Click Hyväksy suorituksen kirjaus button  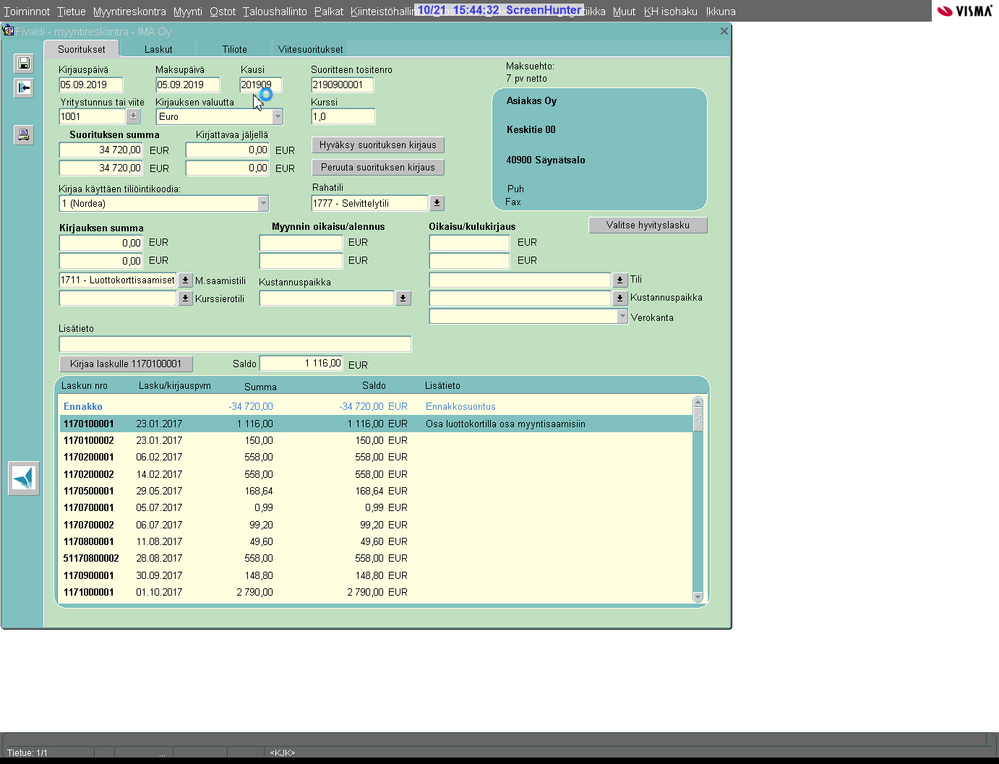coord(378,145)
